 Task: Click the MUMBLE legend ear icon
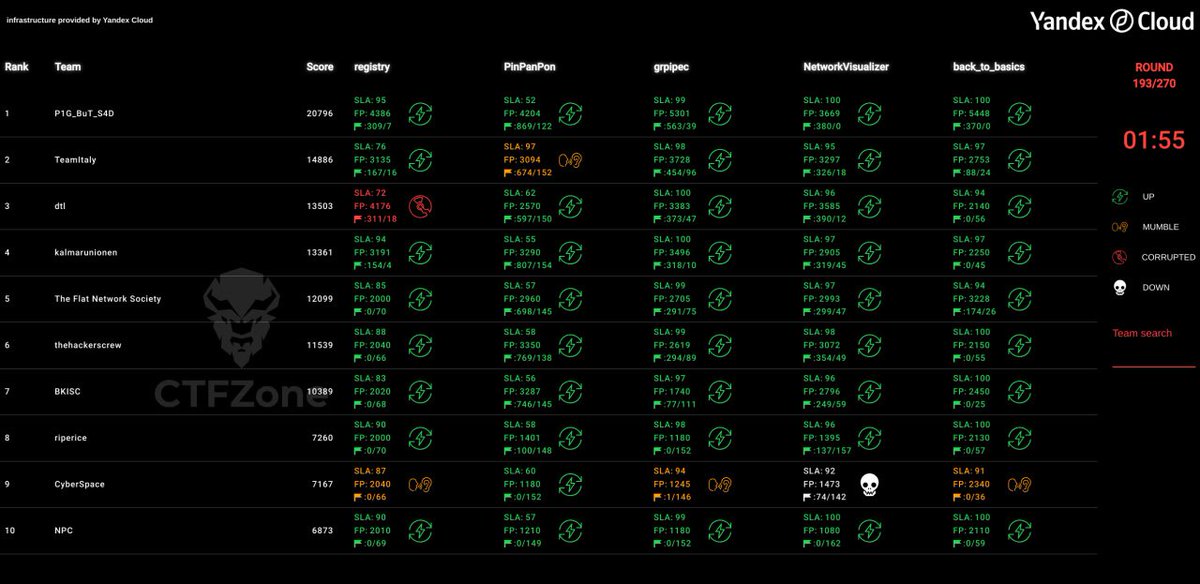[x=1121, y=227]
